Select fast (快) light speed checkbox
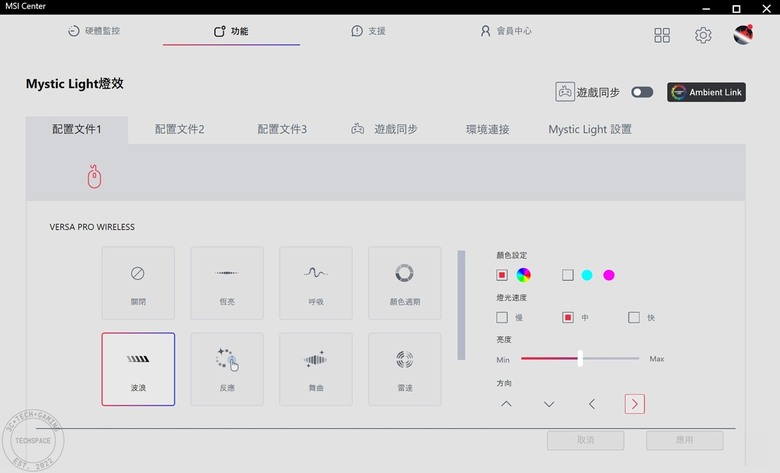 (634, 317)
